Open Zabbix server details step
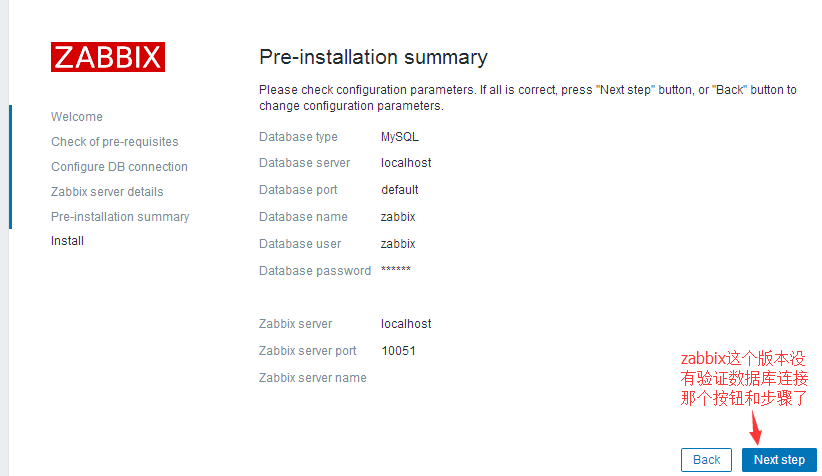 pos(107,192)
